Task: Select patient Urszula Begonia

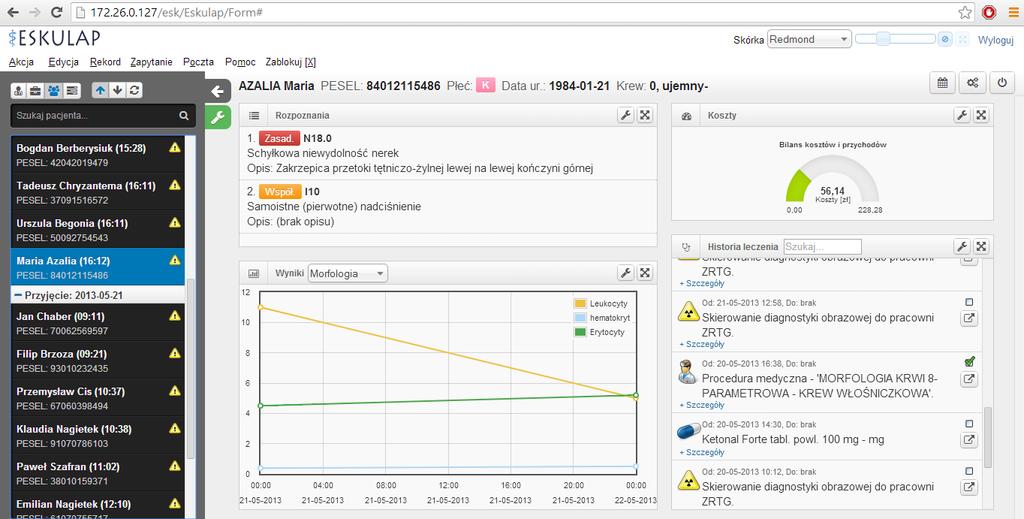Action: click(98, 229)
